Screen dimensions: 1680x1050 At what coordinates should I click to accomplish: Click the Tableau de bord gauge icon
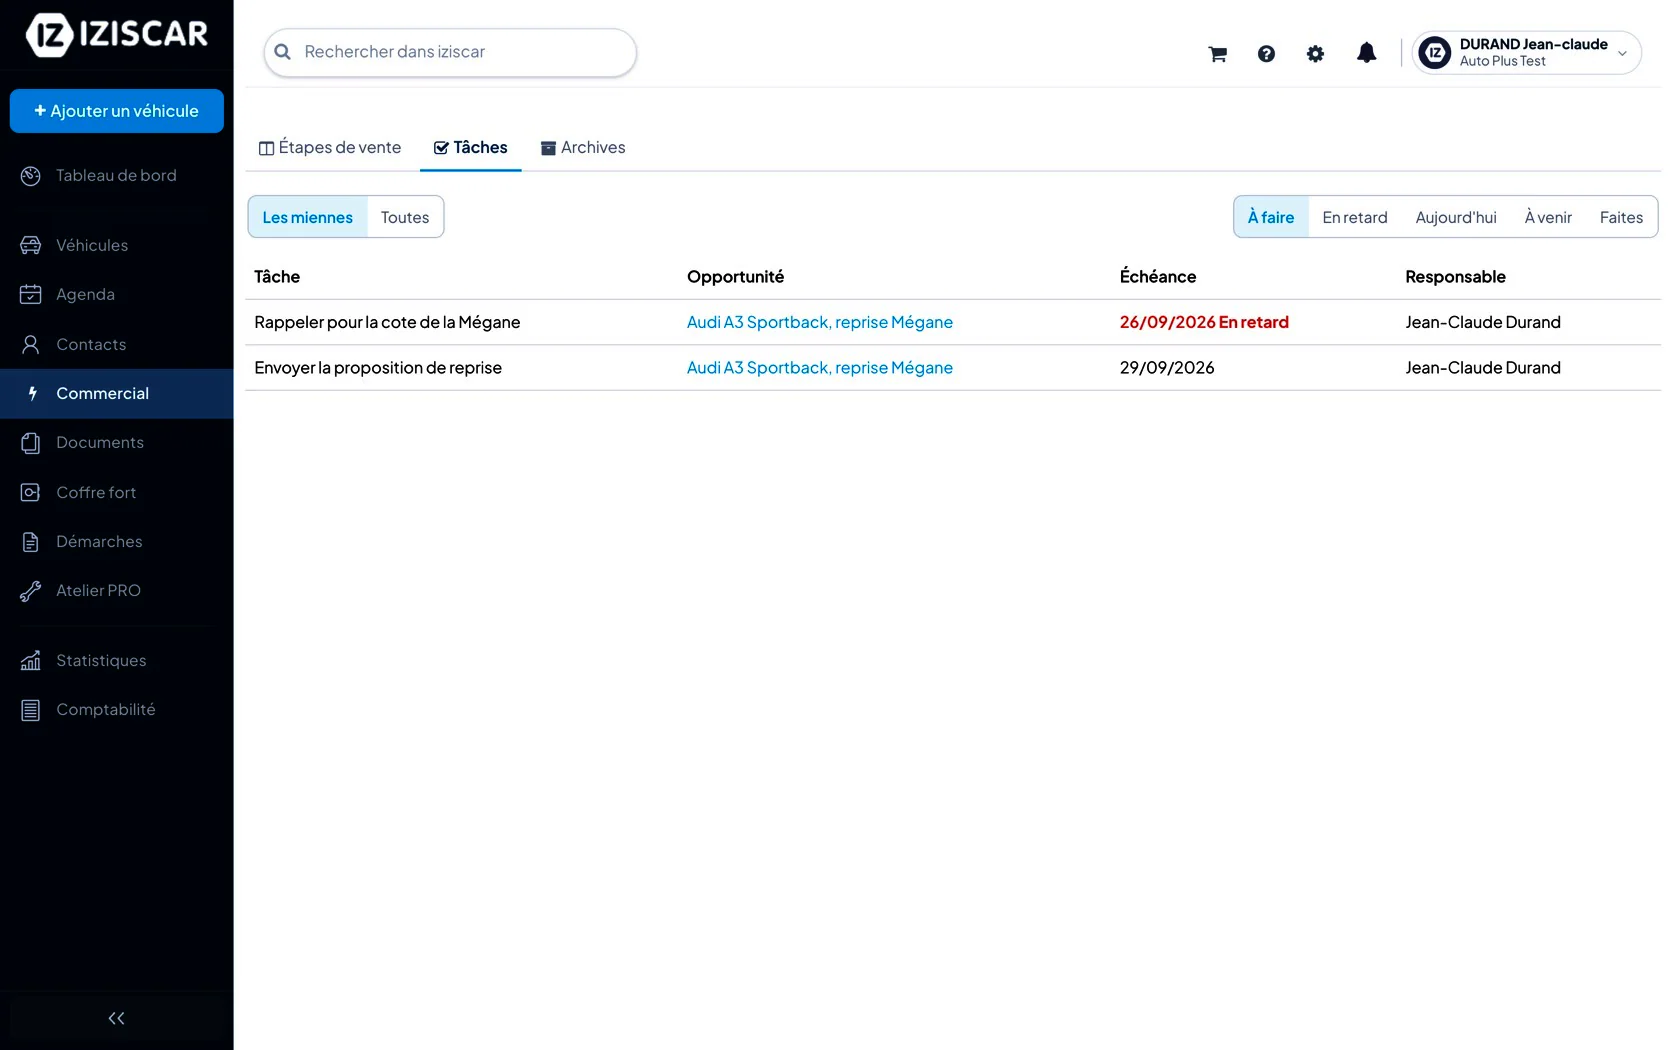click(x=31, y=176)
